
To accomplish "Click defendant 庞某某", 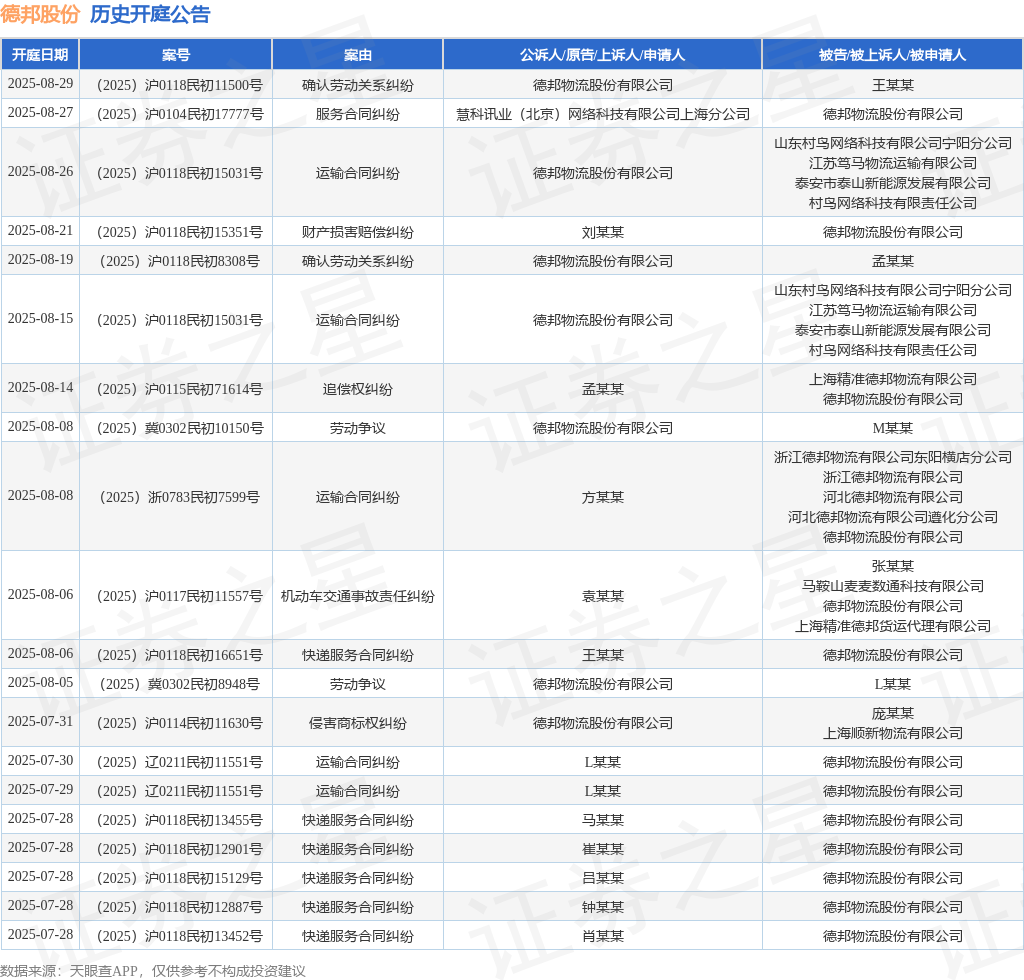I will [x=892, y=713].
